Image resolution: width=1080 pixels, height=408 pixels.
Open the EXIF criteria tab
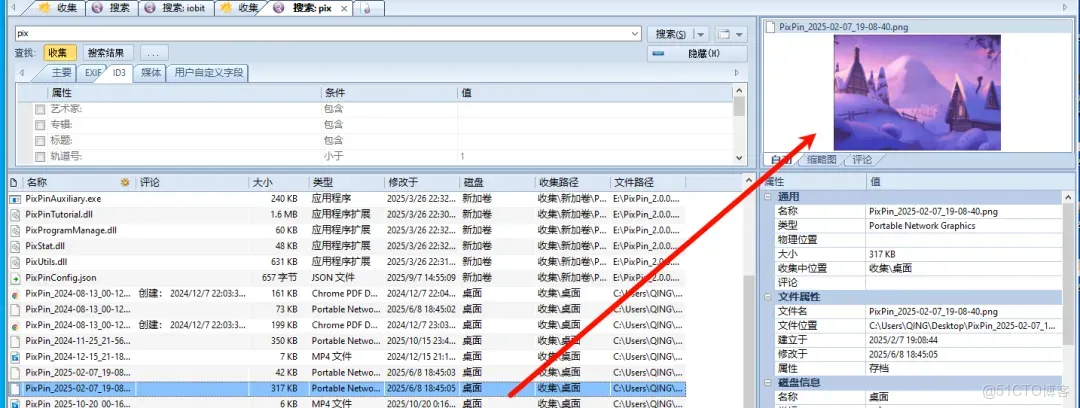[92, 72]
